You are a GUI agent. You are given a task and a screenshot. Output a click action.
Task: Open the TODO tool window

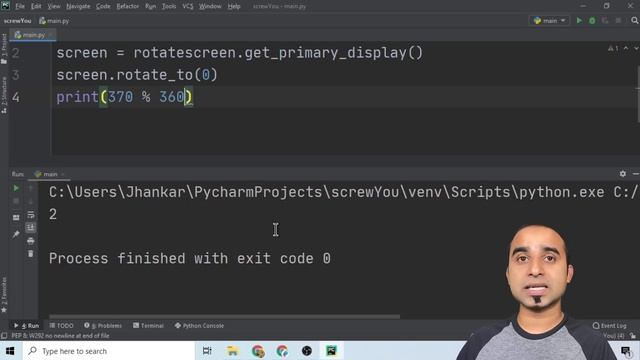[x=61, y=326]
